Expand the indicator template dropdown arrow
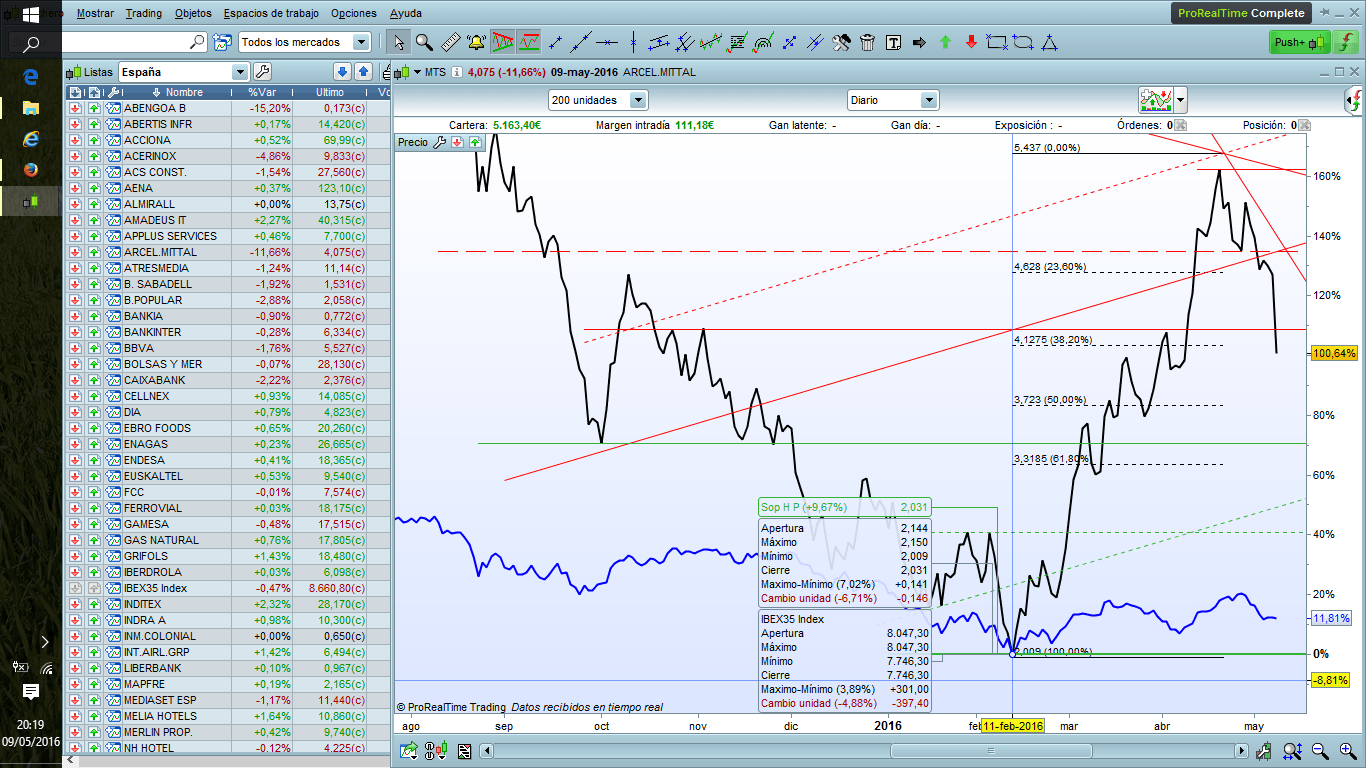 point(1181,99)
